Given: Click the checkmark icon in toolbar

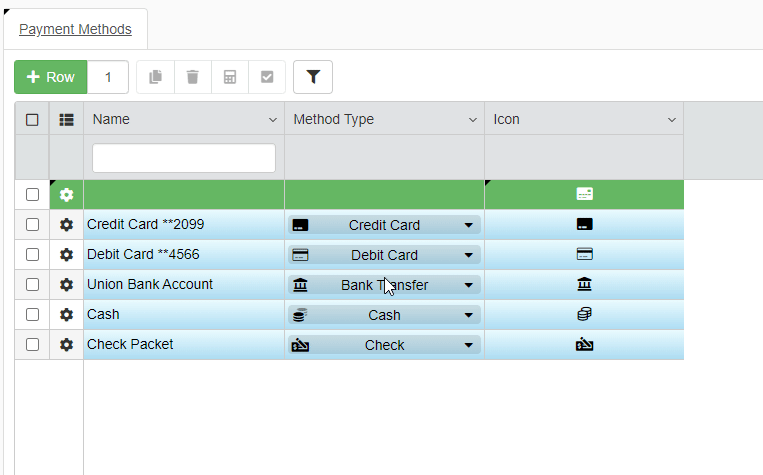Looking at the screenshot, I should [267, 77].
